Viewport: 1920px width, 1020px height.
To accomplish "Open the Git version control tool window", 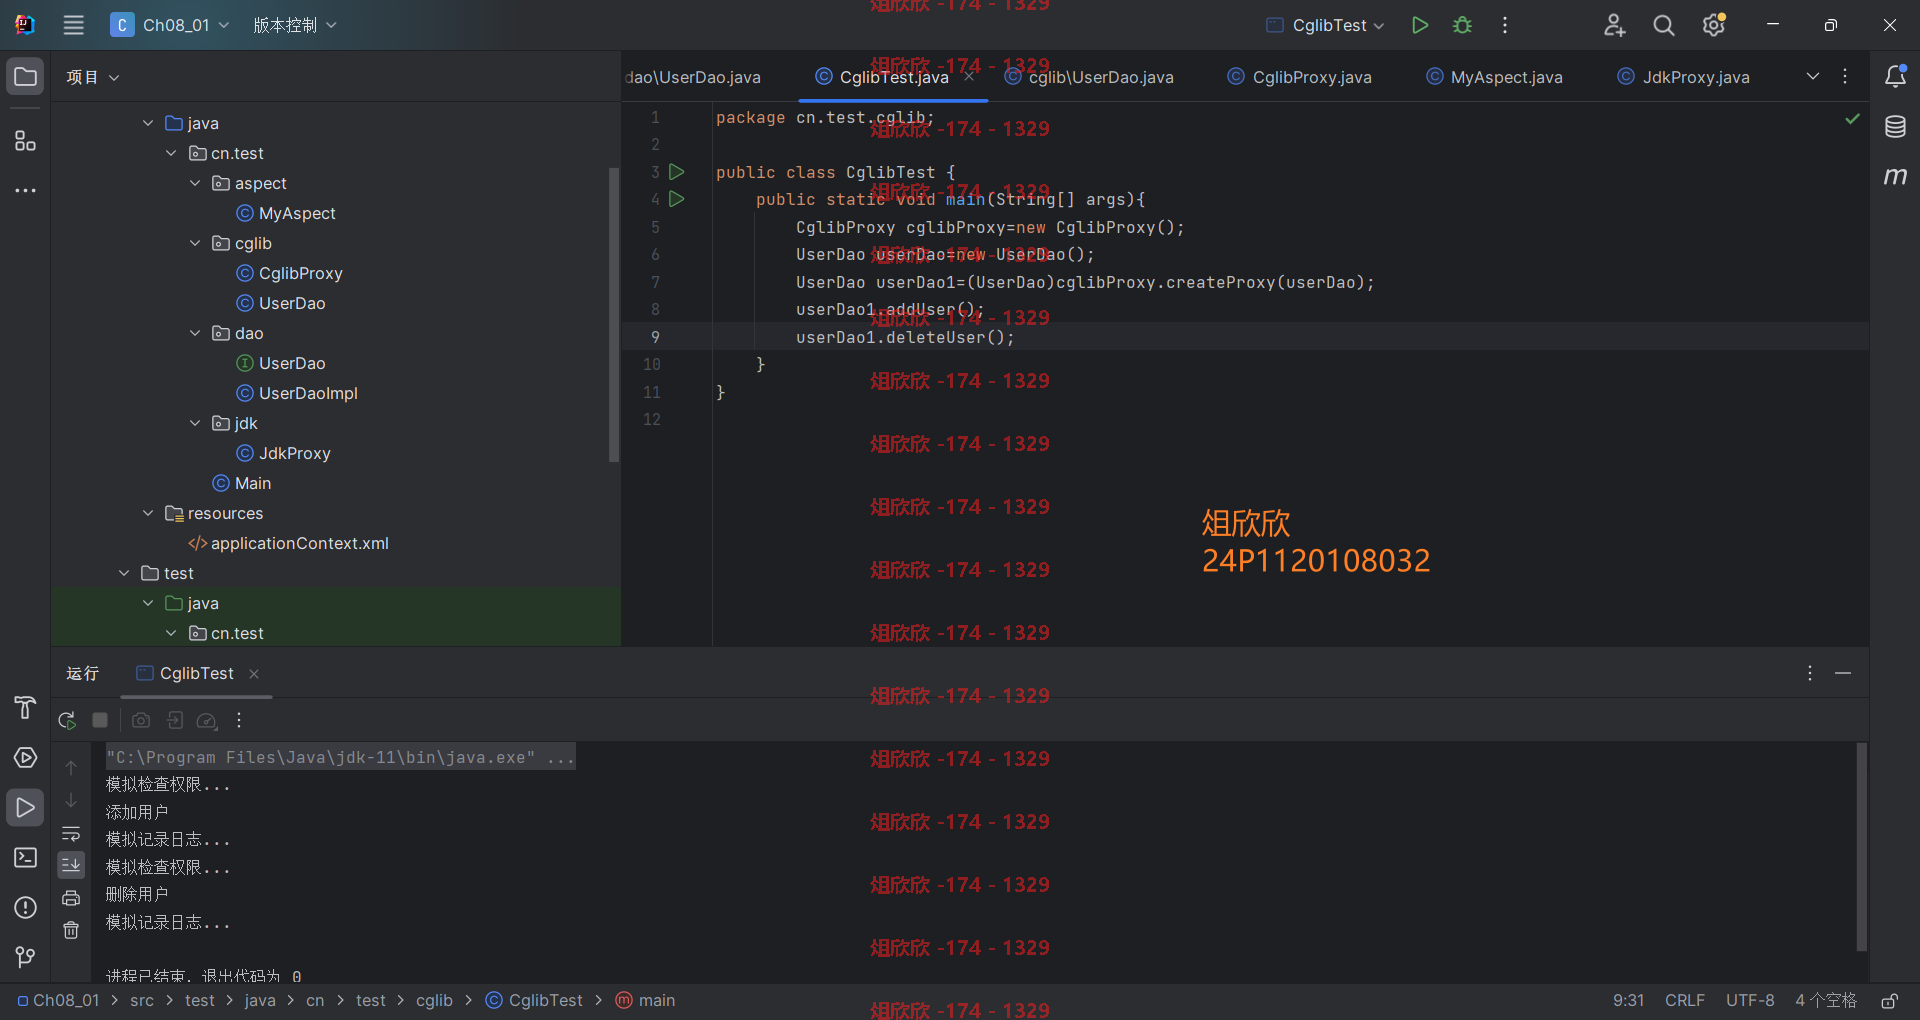I will [x=25, y=958].
